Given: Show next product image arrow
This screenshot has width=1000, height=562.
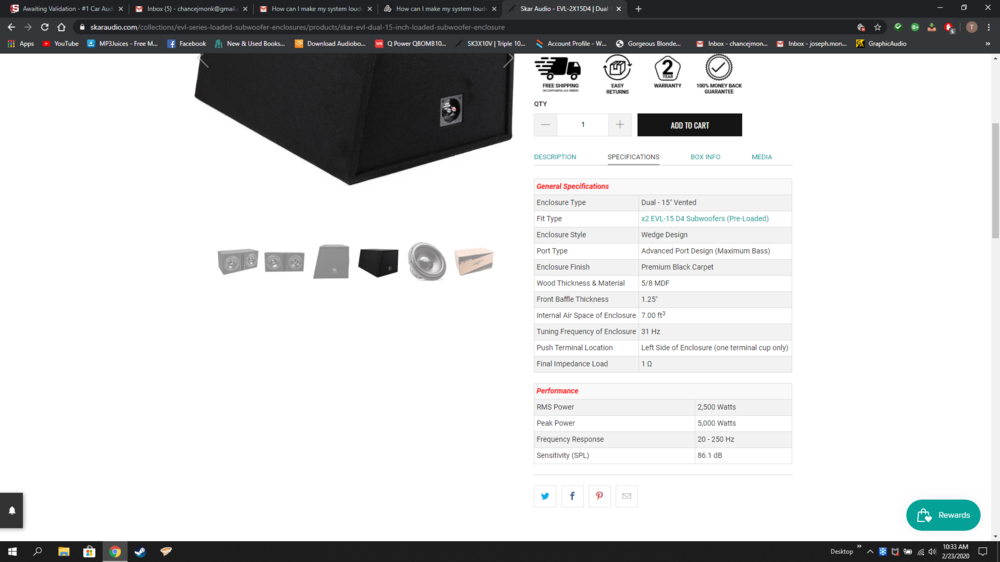Looking at the screenshot, I should (x=508, y=61).
